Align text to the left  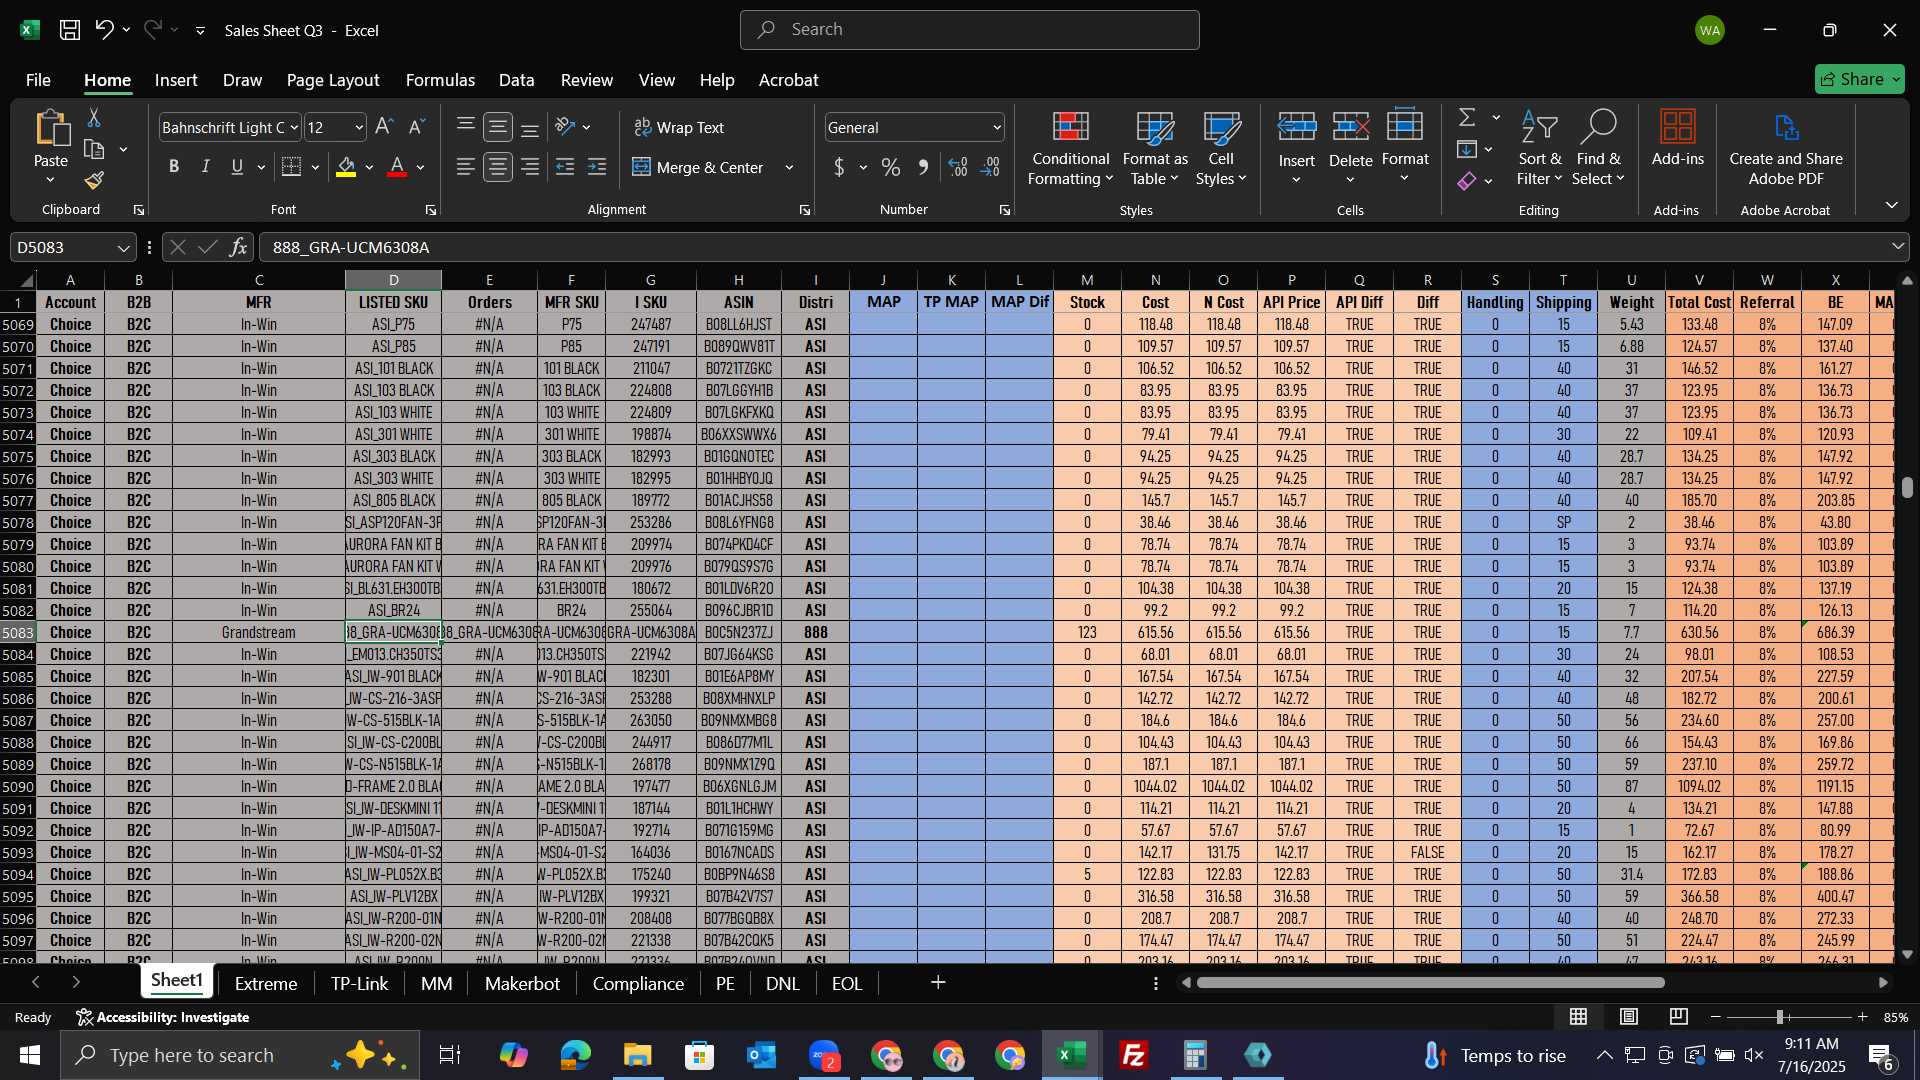coord(465,167)
